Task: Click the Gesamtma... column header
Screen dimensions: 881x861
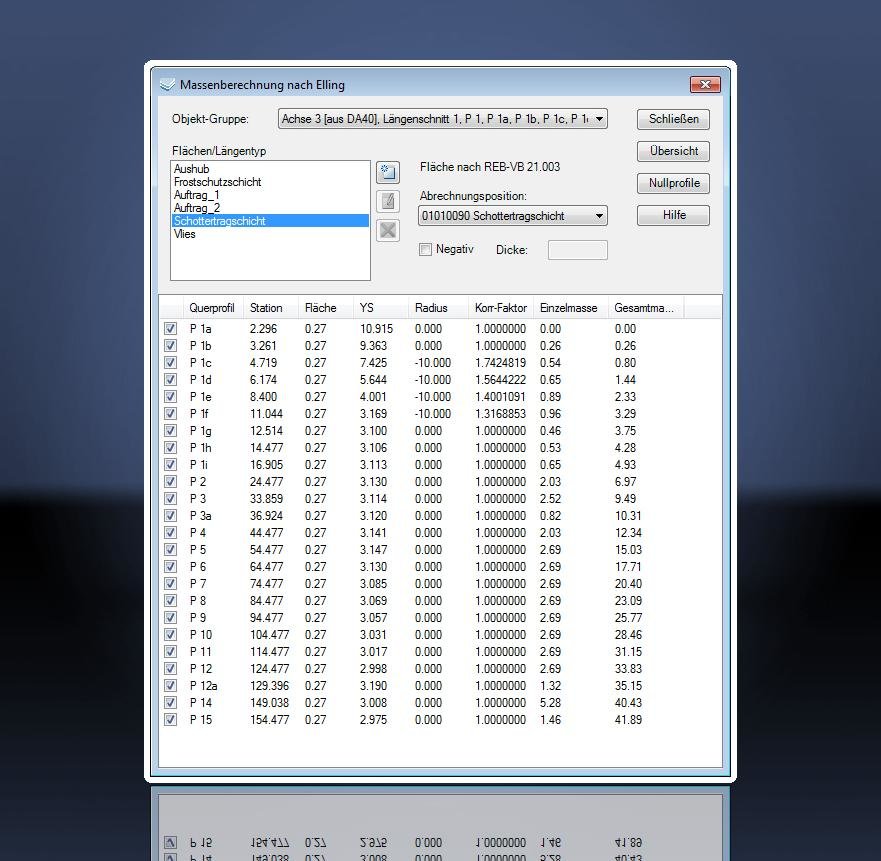Action: 646,308
